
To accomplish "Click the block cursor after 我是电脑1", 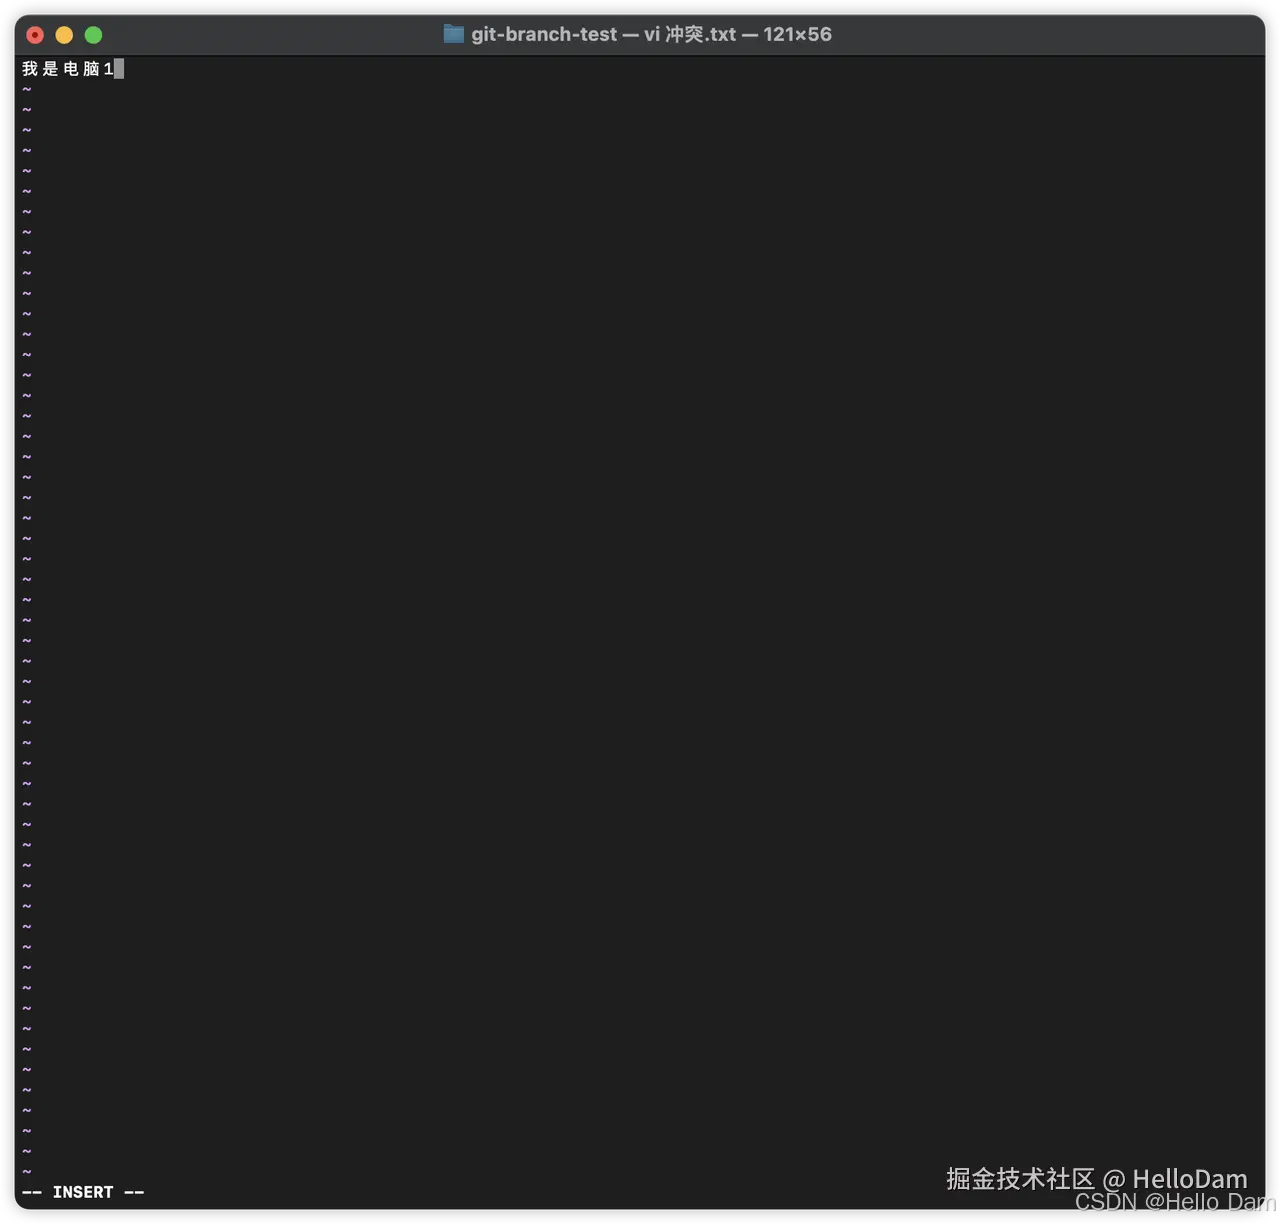I will coord(119,69).
